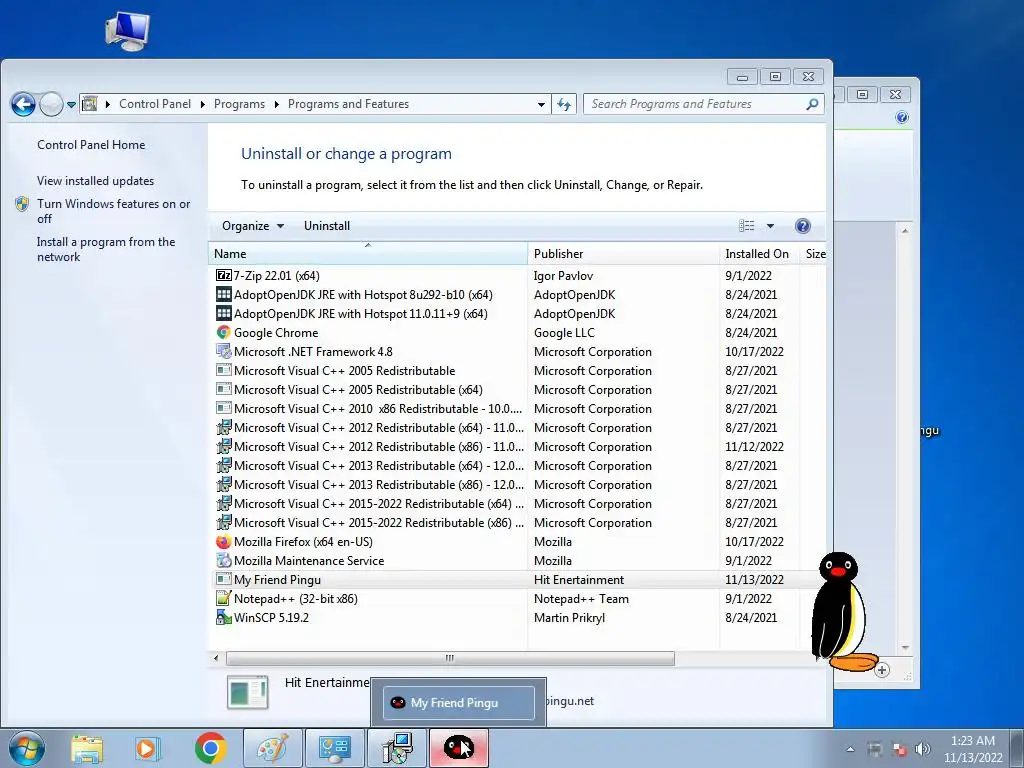
Task: Open Install a program from the network
Action: 106,249
